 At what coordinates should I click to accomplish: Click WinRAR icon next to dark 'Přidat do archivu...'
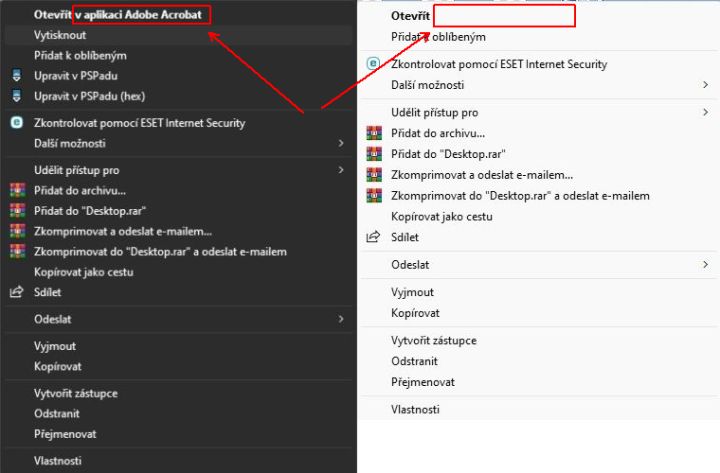(17, 190)
